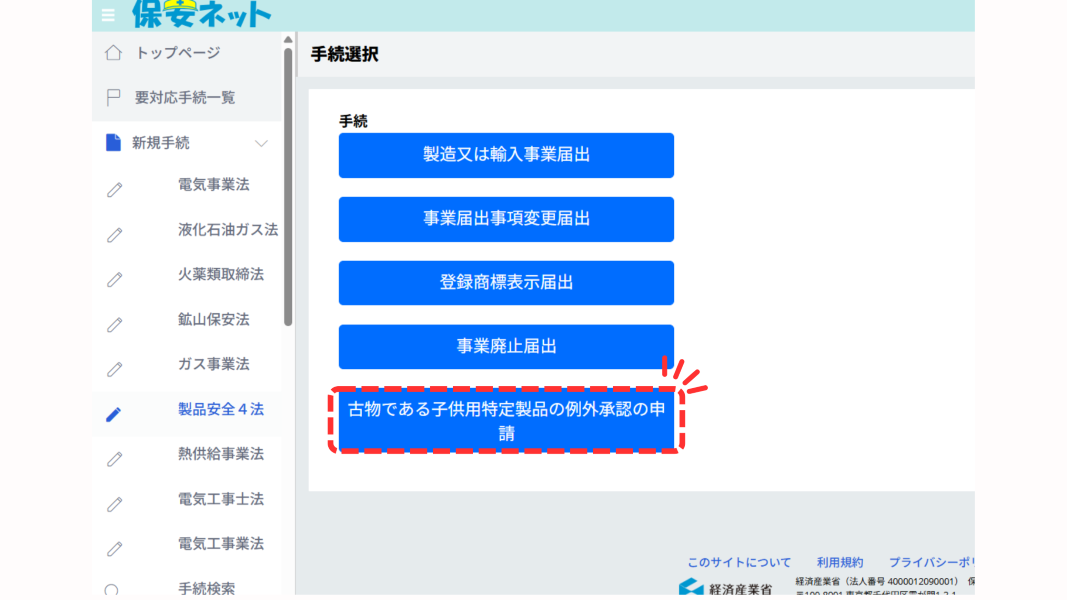1067x600 pixels.
Task: Click the flag icon beside 要対応手続一覧
Action: click(113, 98)
